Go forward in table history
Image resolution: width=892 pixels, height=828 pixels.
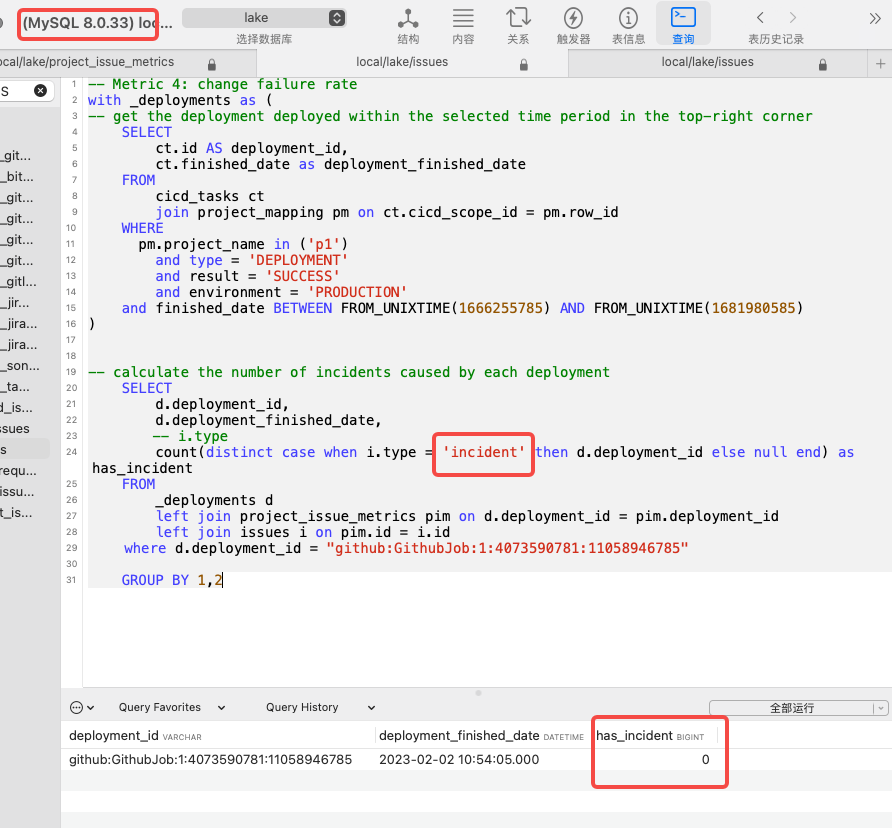tap(792, 18)
